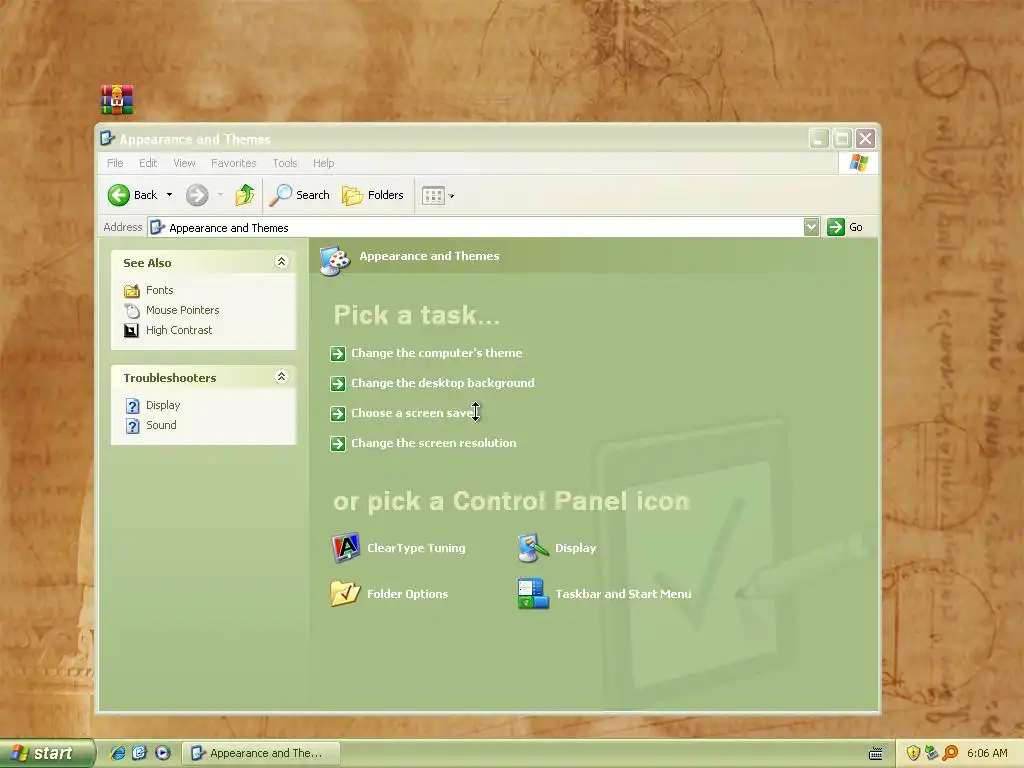Viewport: 1024px width, 768px height.
Task: Collapse the See Also panel
Action: [x=281, y=262]
